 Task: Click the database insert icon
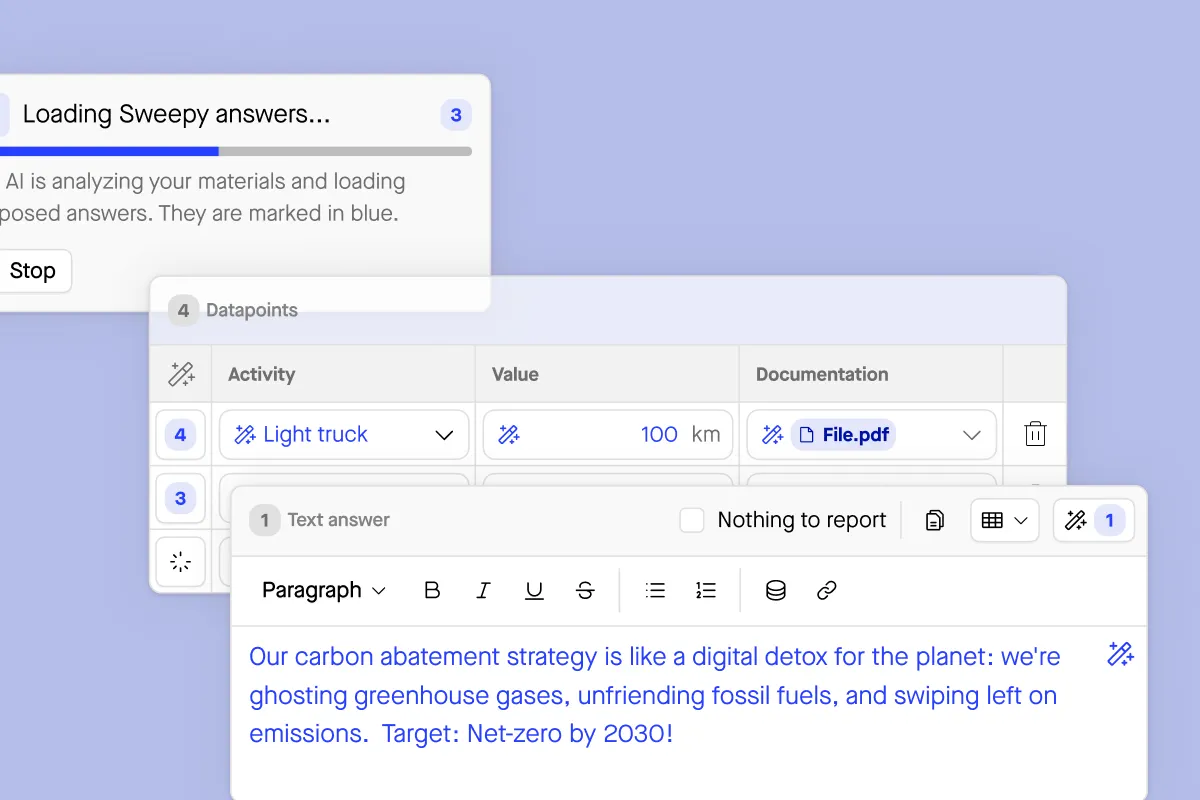[x=775, y=591]
